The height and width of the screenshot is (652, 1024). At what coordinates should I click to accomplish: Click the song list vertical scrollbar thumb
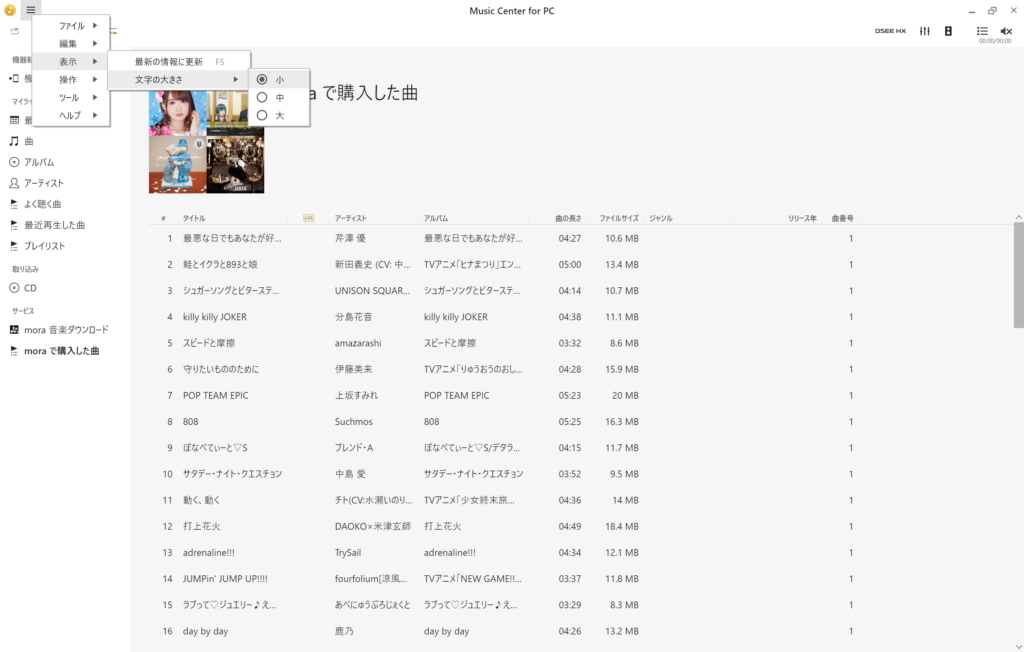(x=1019, y=275)
